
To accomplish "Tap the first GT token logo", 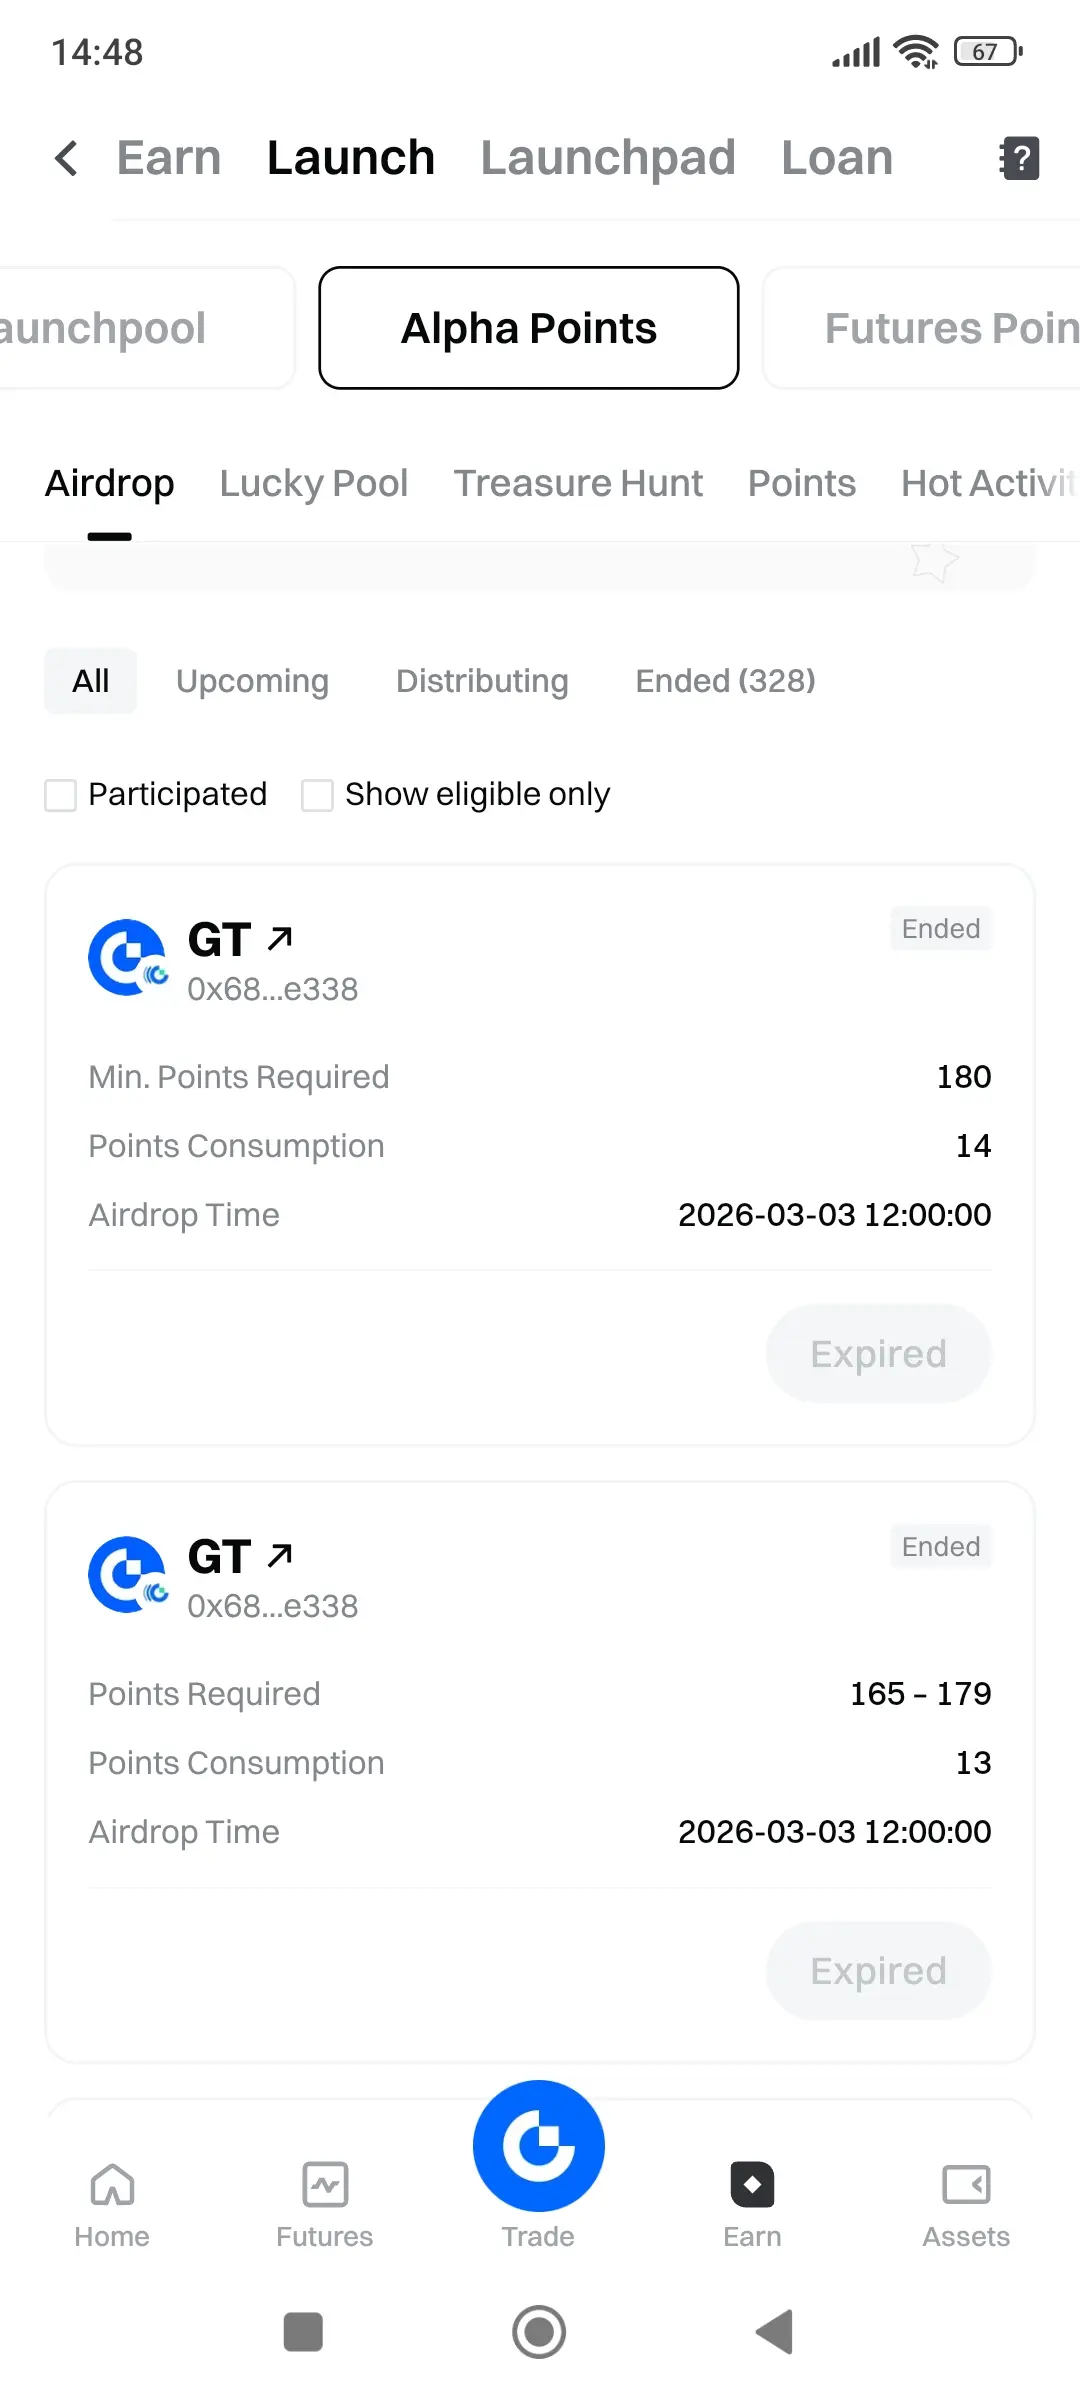I will pos(127,958).
